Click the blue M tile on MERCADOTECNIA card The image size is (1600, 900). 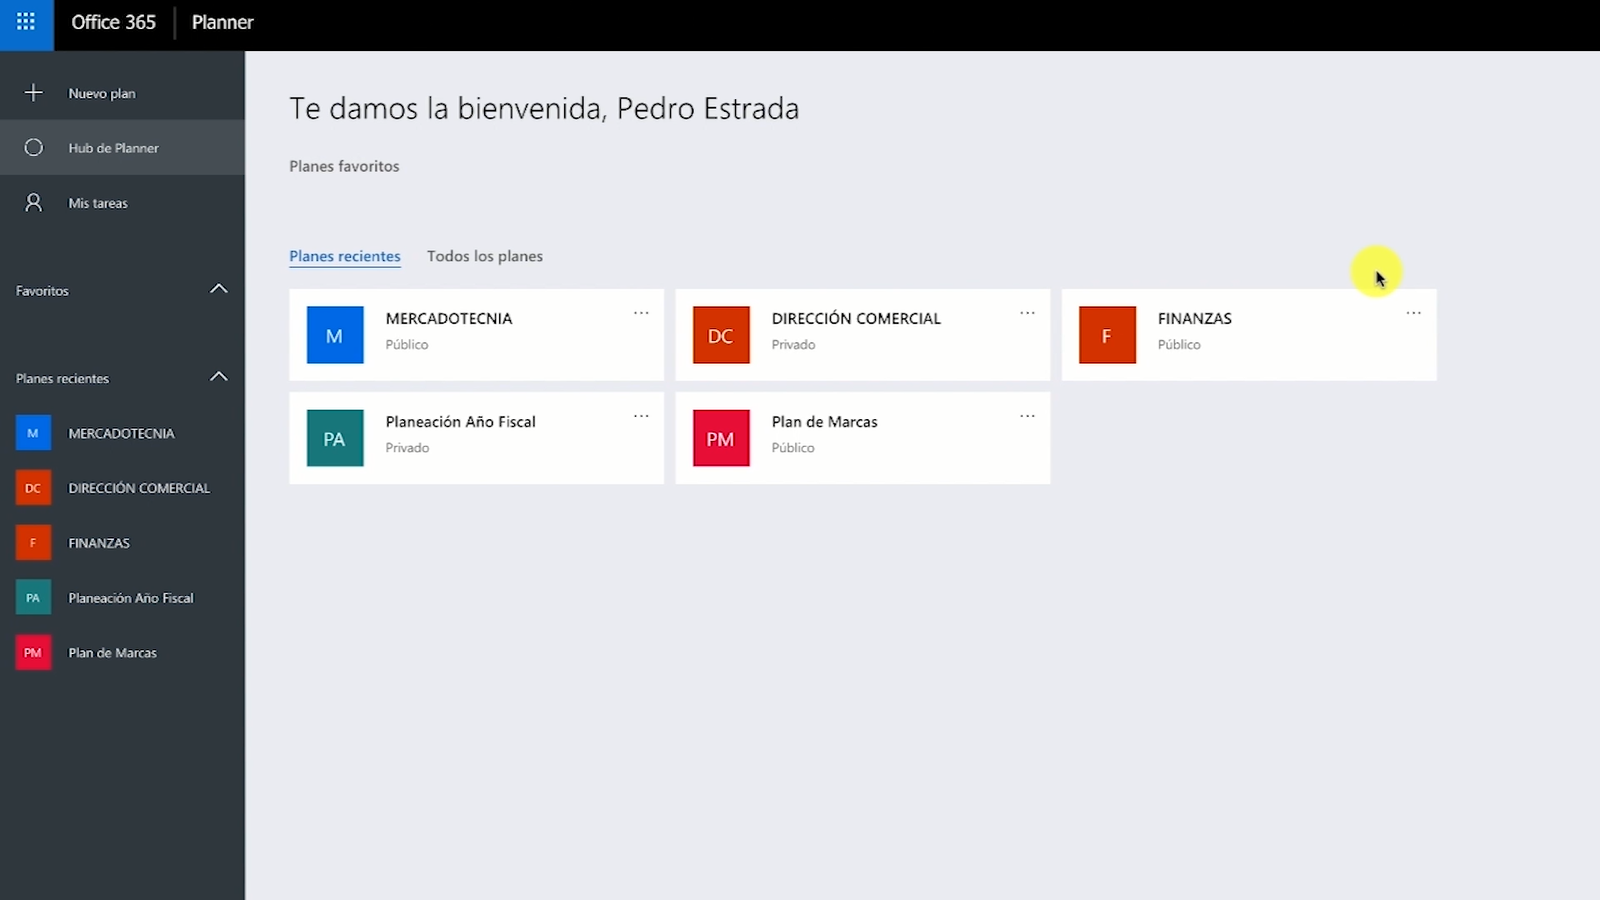335,335
